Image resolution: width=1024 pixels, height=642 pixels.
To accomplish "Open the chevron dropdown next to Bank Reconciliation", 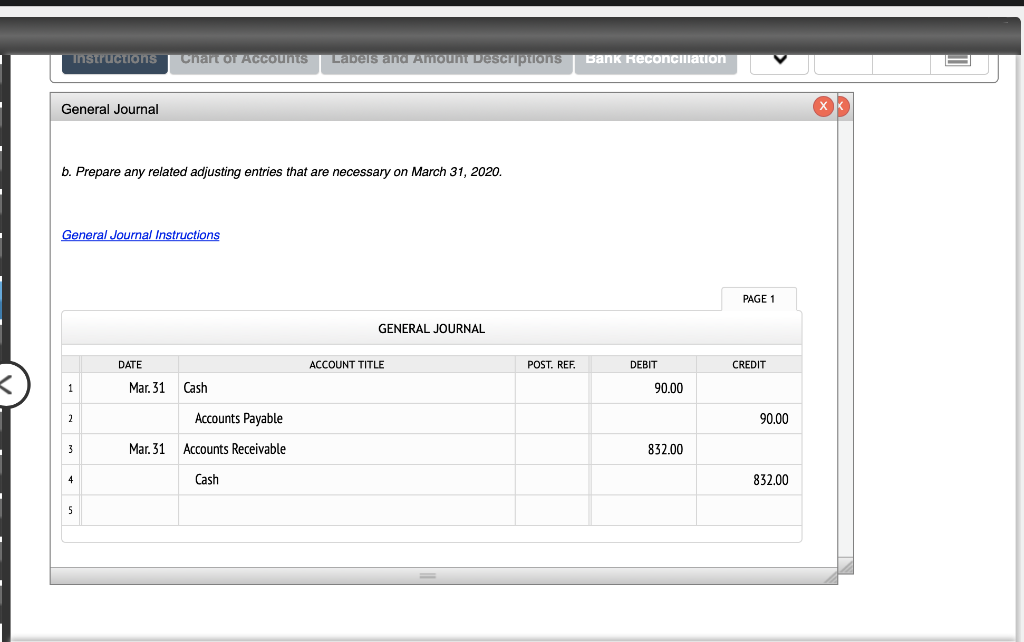I will tap(779, 59).
